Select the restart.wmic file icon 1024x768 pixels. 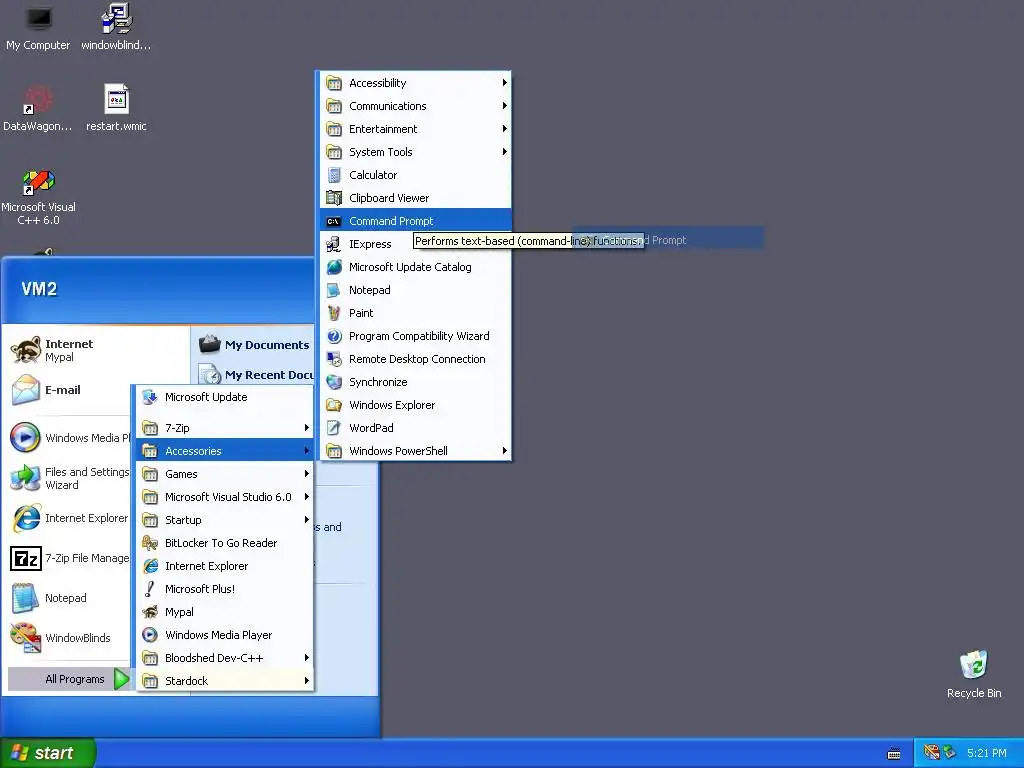point(116,100)
